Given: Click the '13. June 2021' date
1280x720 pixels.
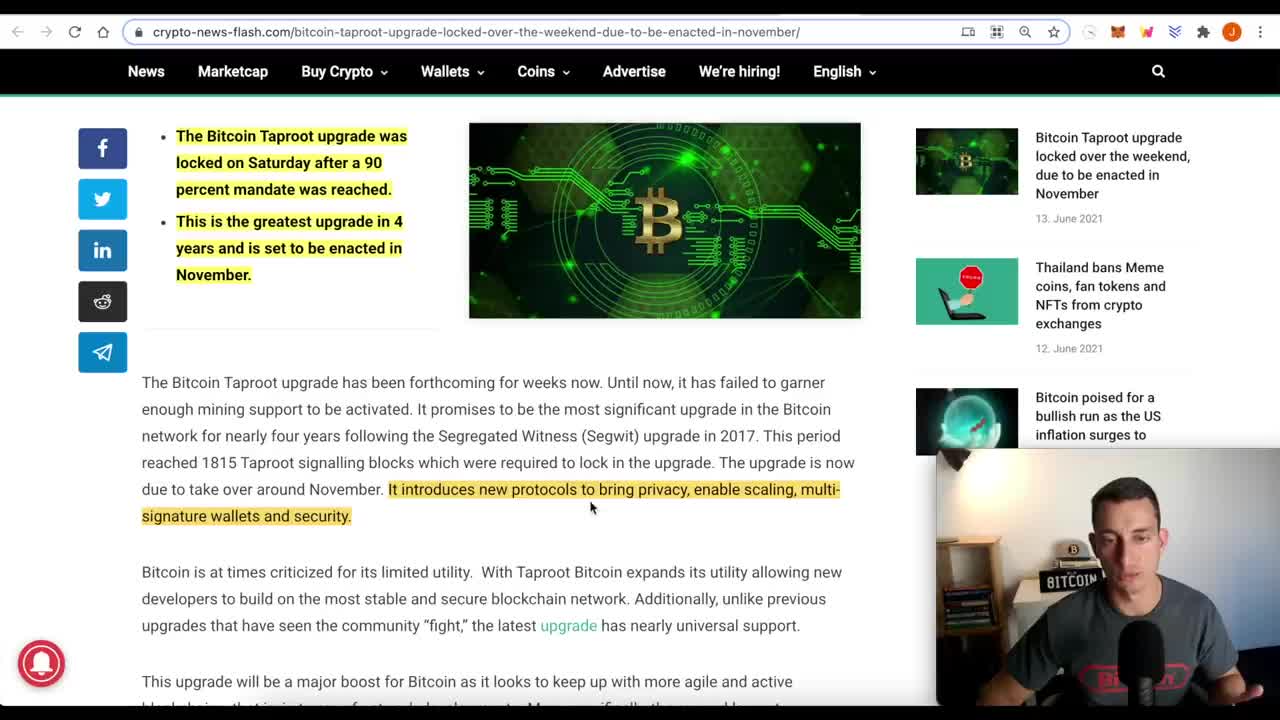Looking at the screenshot, I should point(1069,218).
